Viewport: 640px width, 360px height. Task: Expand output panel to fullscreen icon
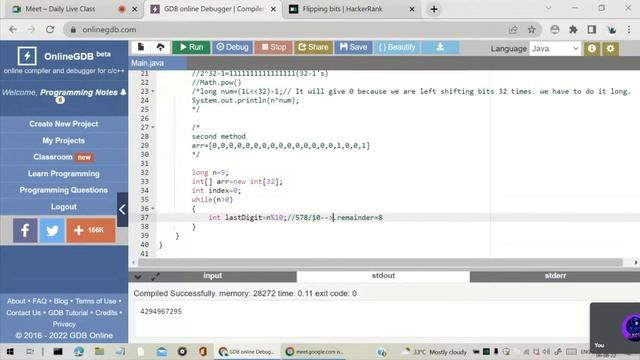[156, 277]
